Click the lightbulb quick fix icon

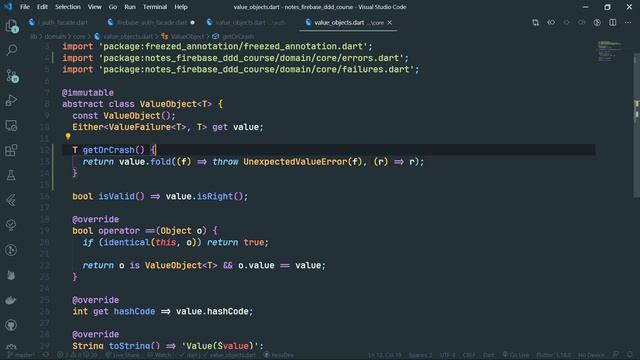[68, 136]
